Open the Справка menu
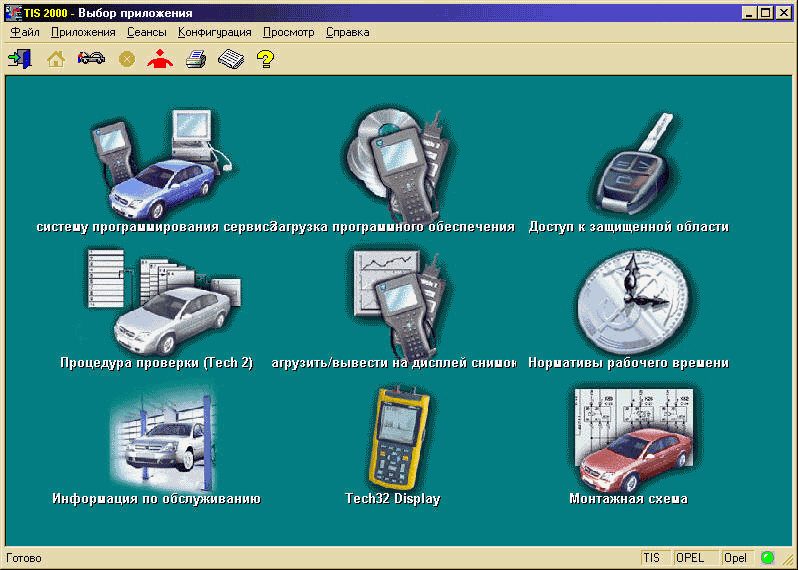This screenshot has width=798, height=570. tap(348, 32)
